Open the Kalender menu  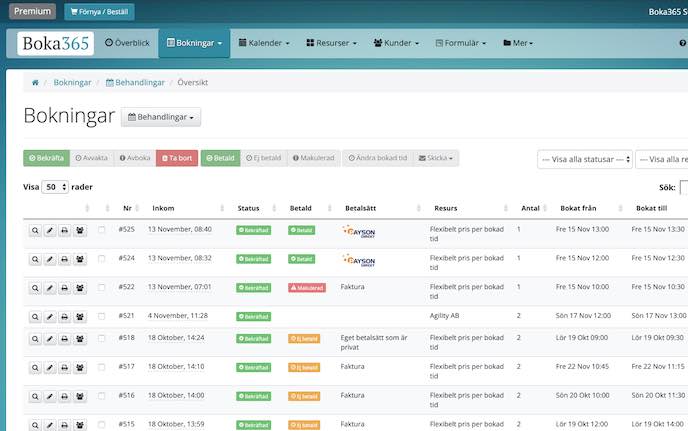(x=264, y=44)
